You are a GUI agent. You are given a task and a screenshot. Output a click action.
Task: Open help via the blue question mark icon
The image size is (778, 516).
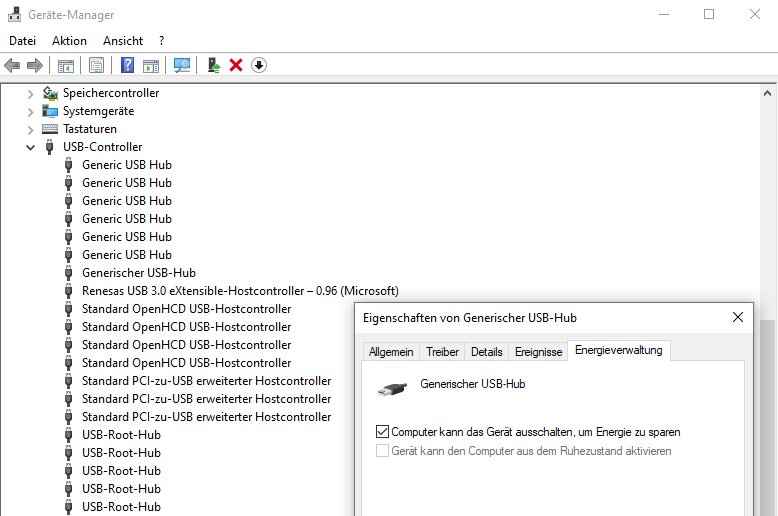tap(128, 65)
